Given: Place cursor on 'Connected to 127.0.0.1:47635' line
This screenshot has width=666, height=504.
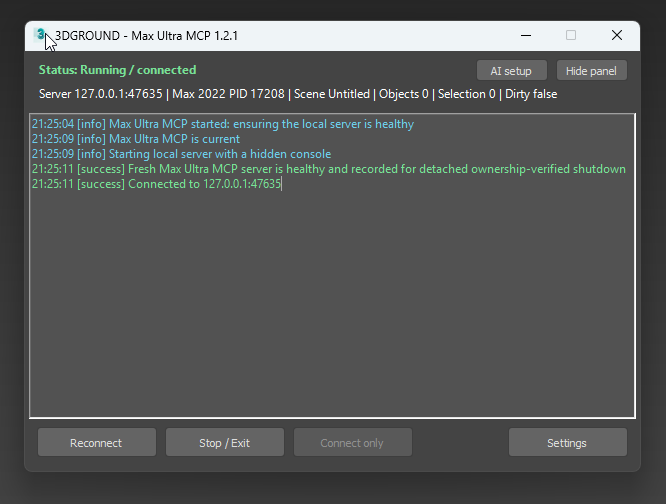Looking at the screenshot, I should point(156,184).
